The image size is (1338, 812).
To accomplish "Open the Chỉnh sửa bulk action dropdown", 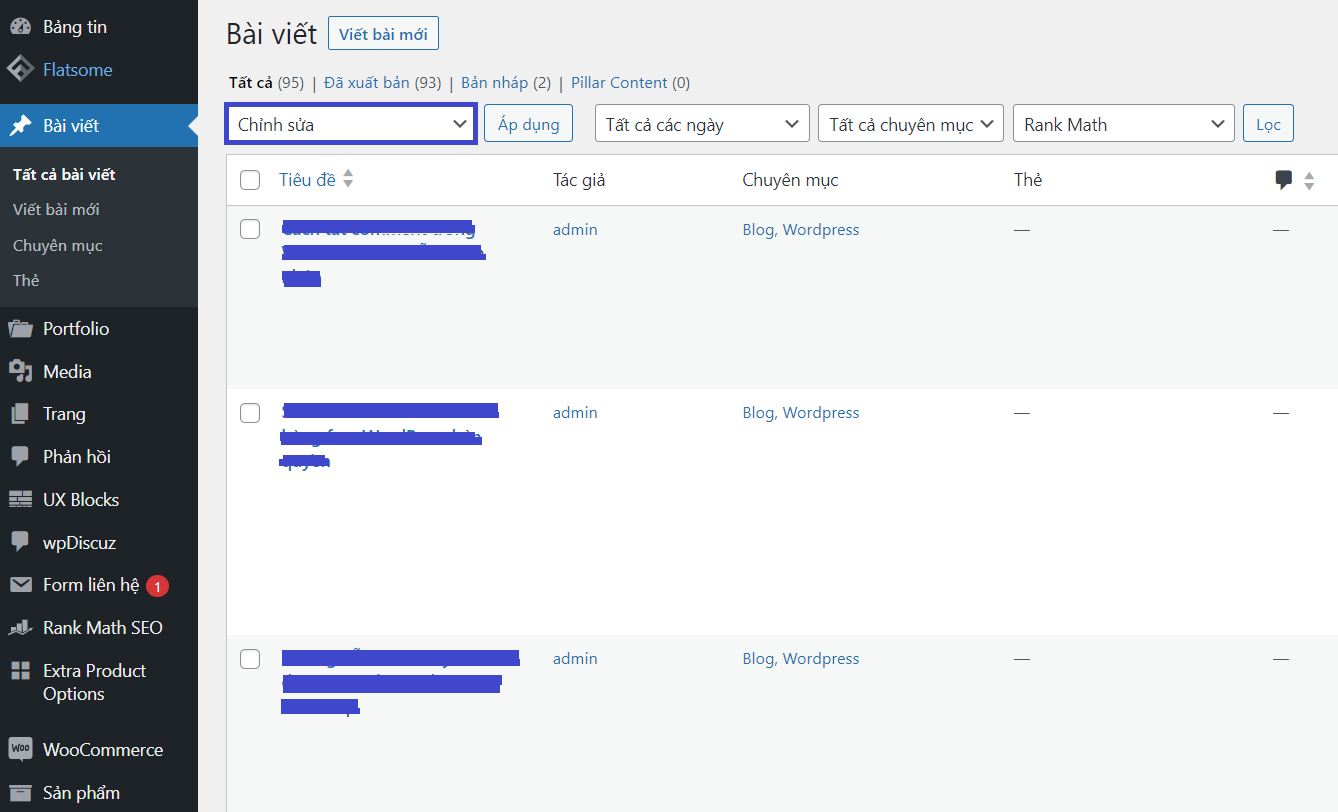I will (351, 124).
